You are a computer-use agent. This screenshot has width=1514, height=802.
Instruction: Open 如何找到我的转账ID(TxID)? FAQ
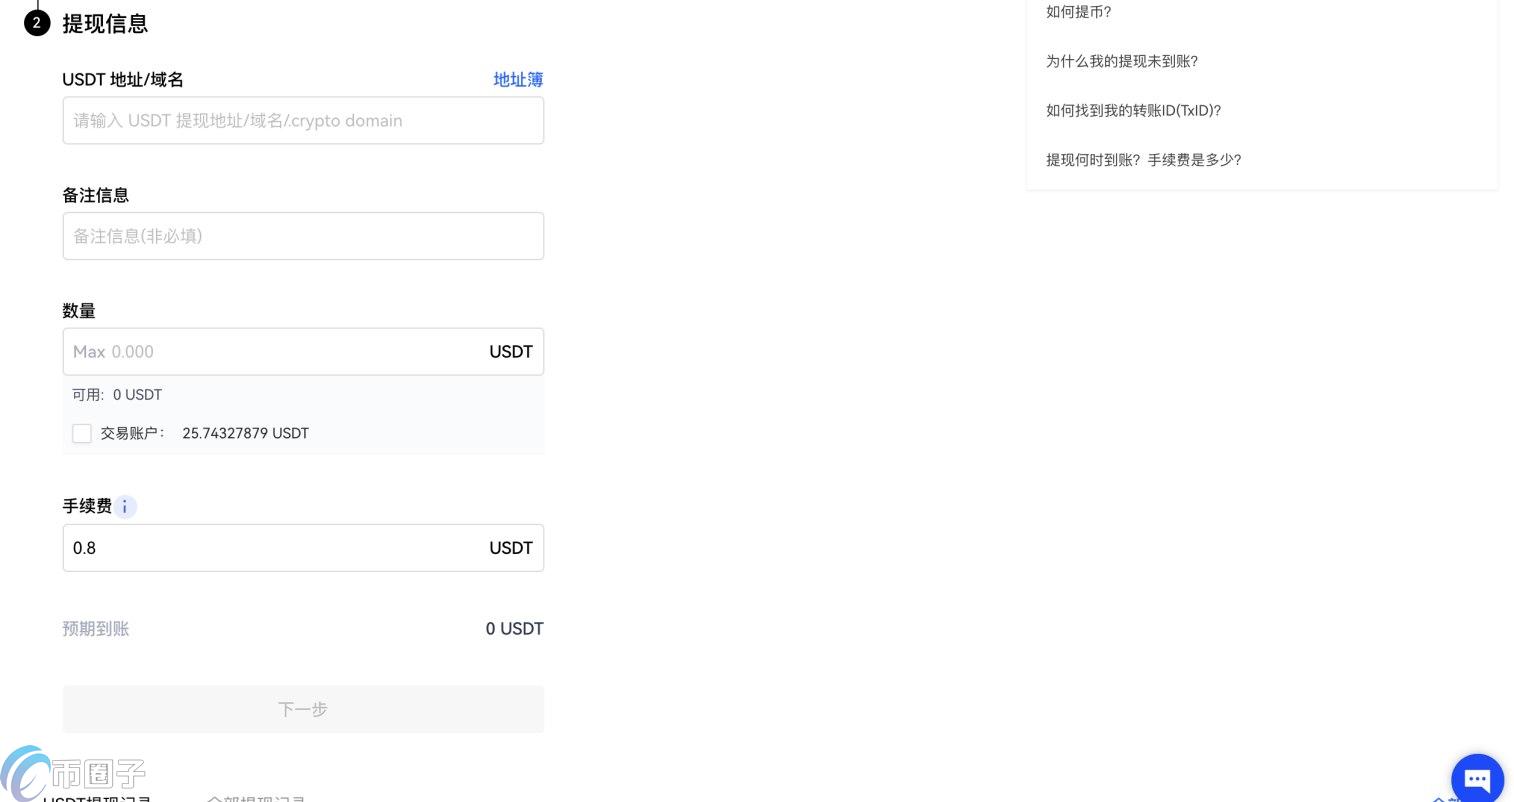1133,110
